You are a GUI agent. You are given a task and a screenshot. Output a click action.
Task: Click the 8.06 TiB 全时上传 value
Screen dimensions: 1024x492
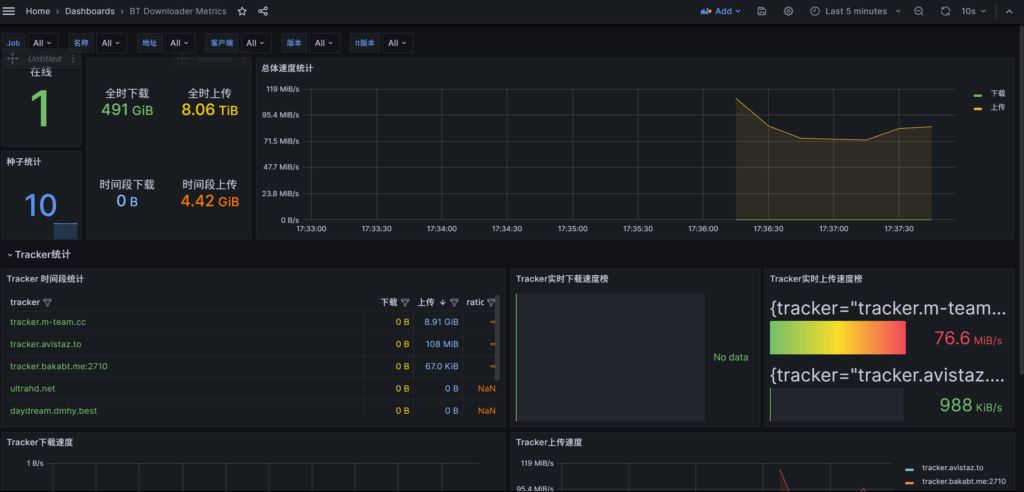210,110
